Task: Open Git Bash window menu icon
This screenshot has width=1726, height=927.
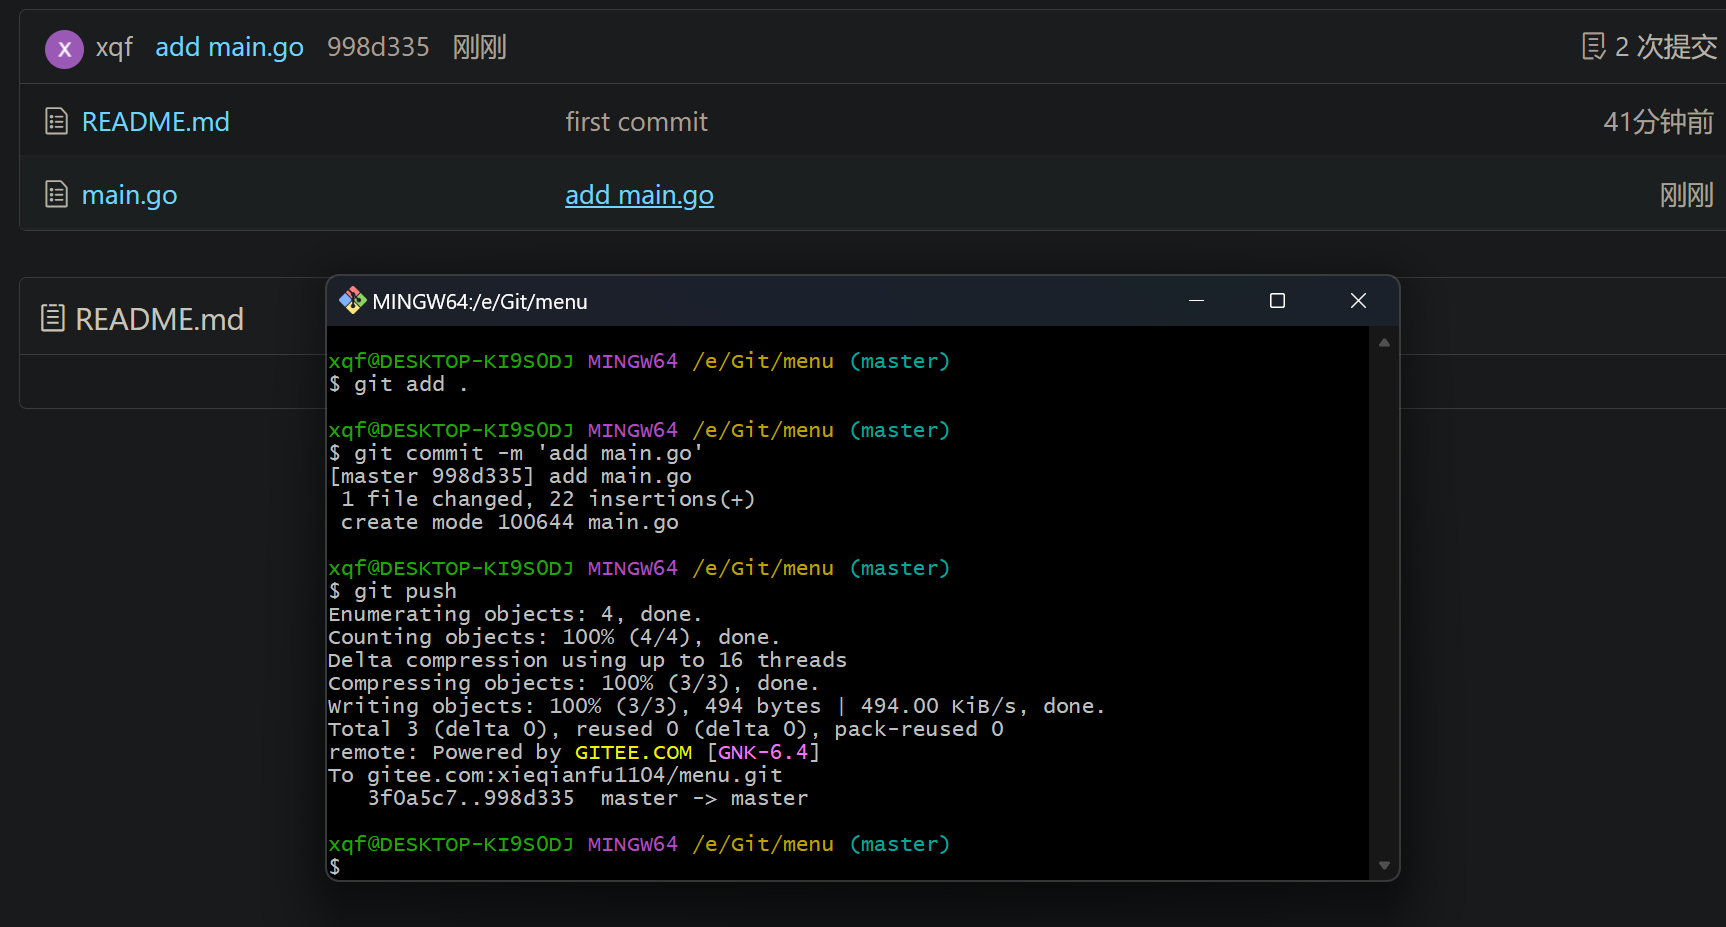Action: coord(352,301)
